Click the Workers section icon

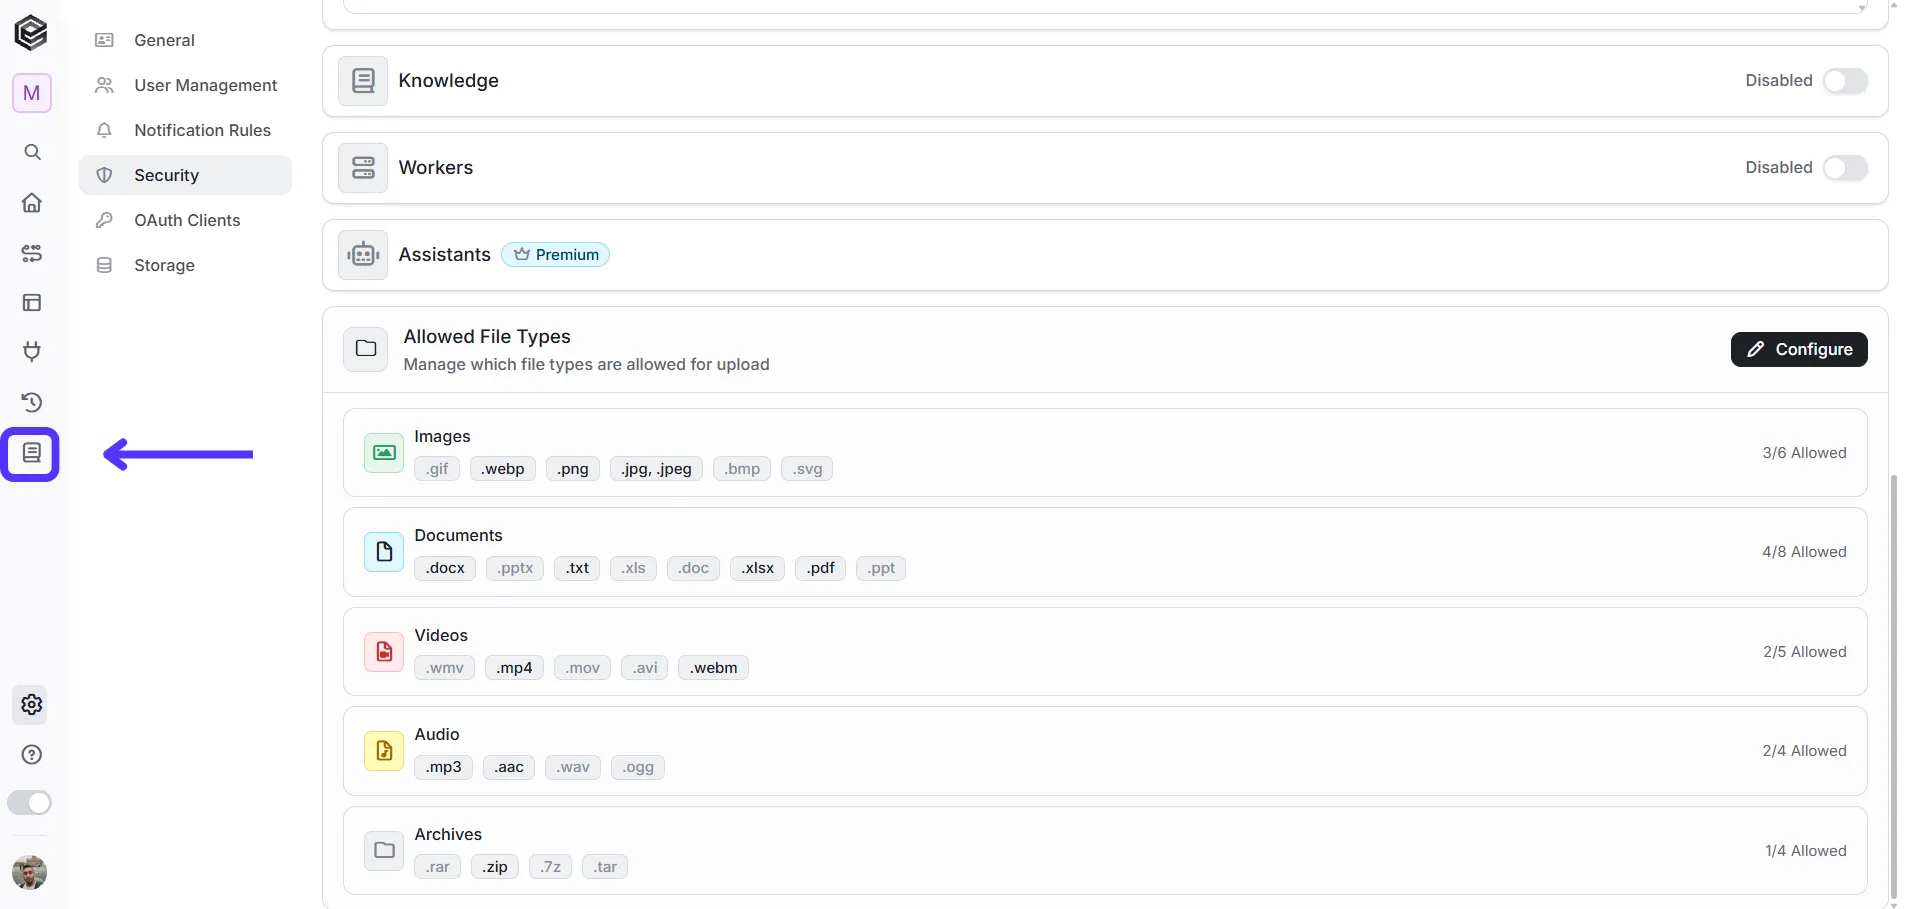pos(363,168)
